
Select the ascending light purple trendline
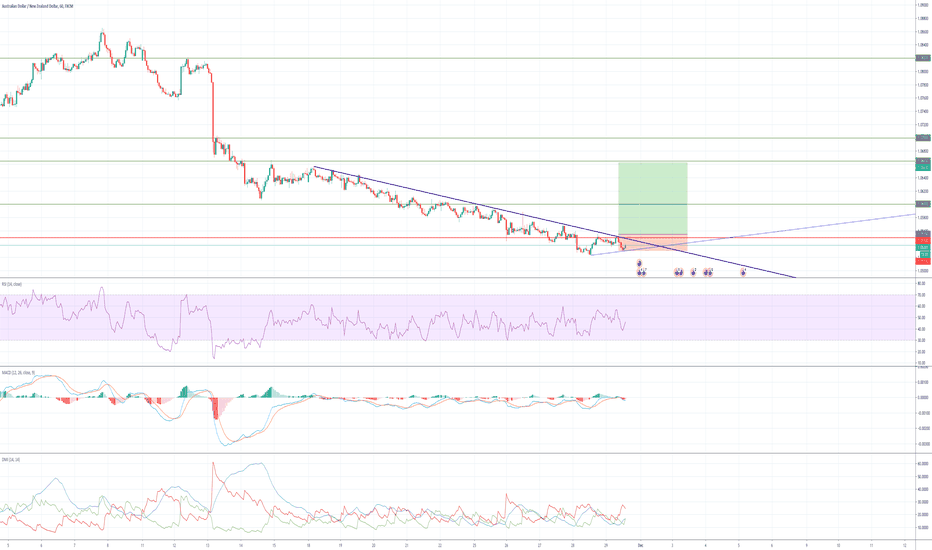point(800,227)
